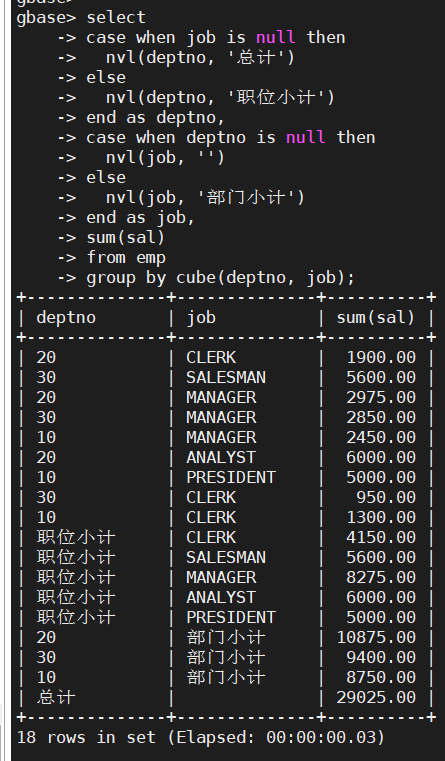Click the line "group by cube(deptno, job);"
The width and height of the screenshot is (445, 761).
221,278
